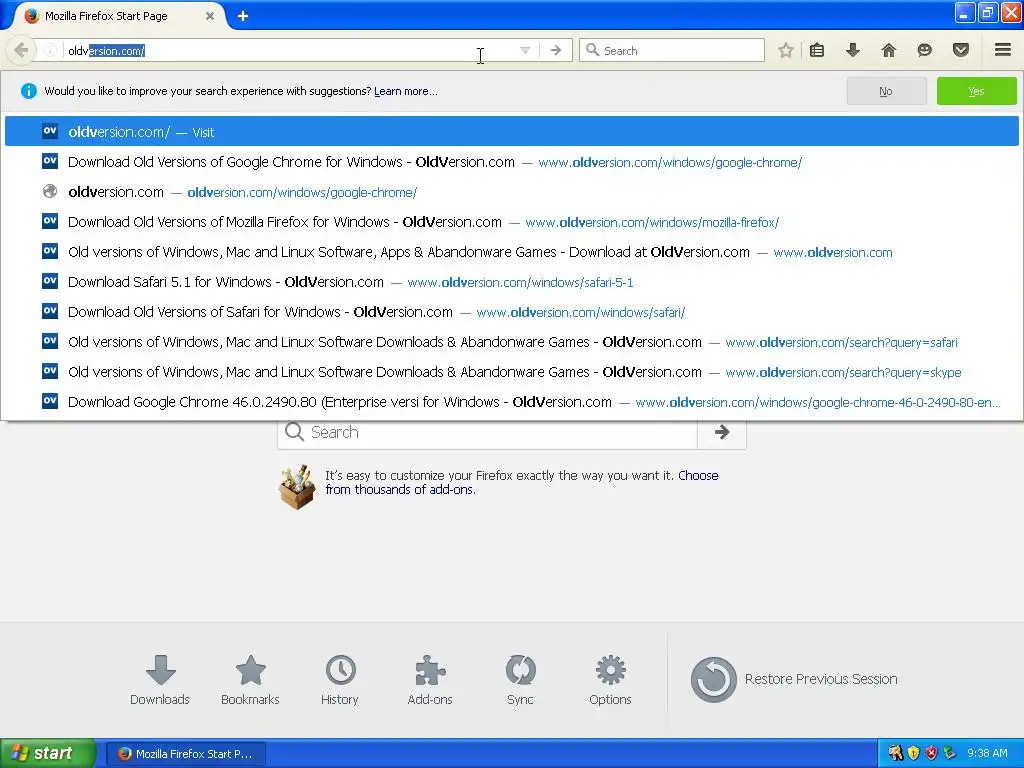
Task: Click the Back arrow button
Action: [x=21, y=50]
